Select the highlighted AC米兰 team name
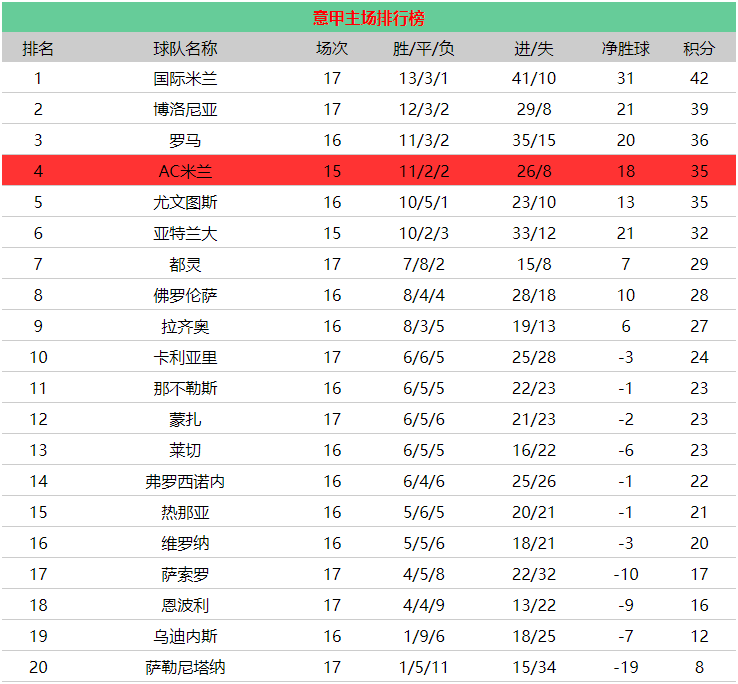The width and height of the screenshot is (738, 684). point(185,171)
